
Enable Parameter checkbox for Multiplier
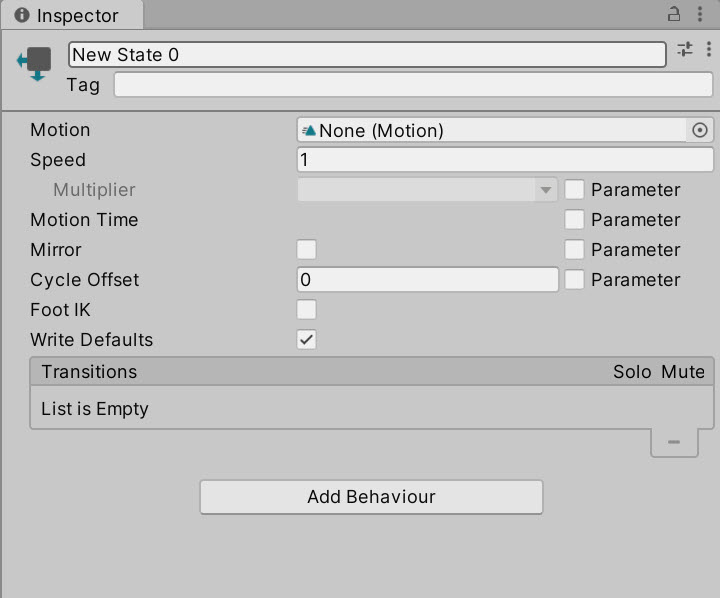pos(574,190)
